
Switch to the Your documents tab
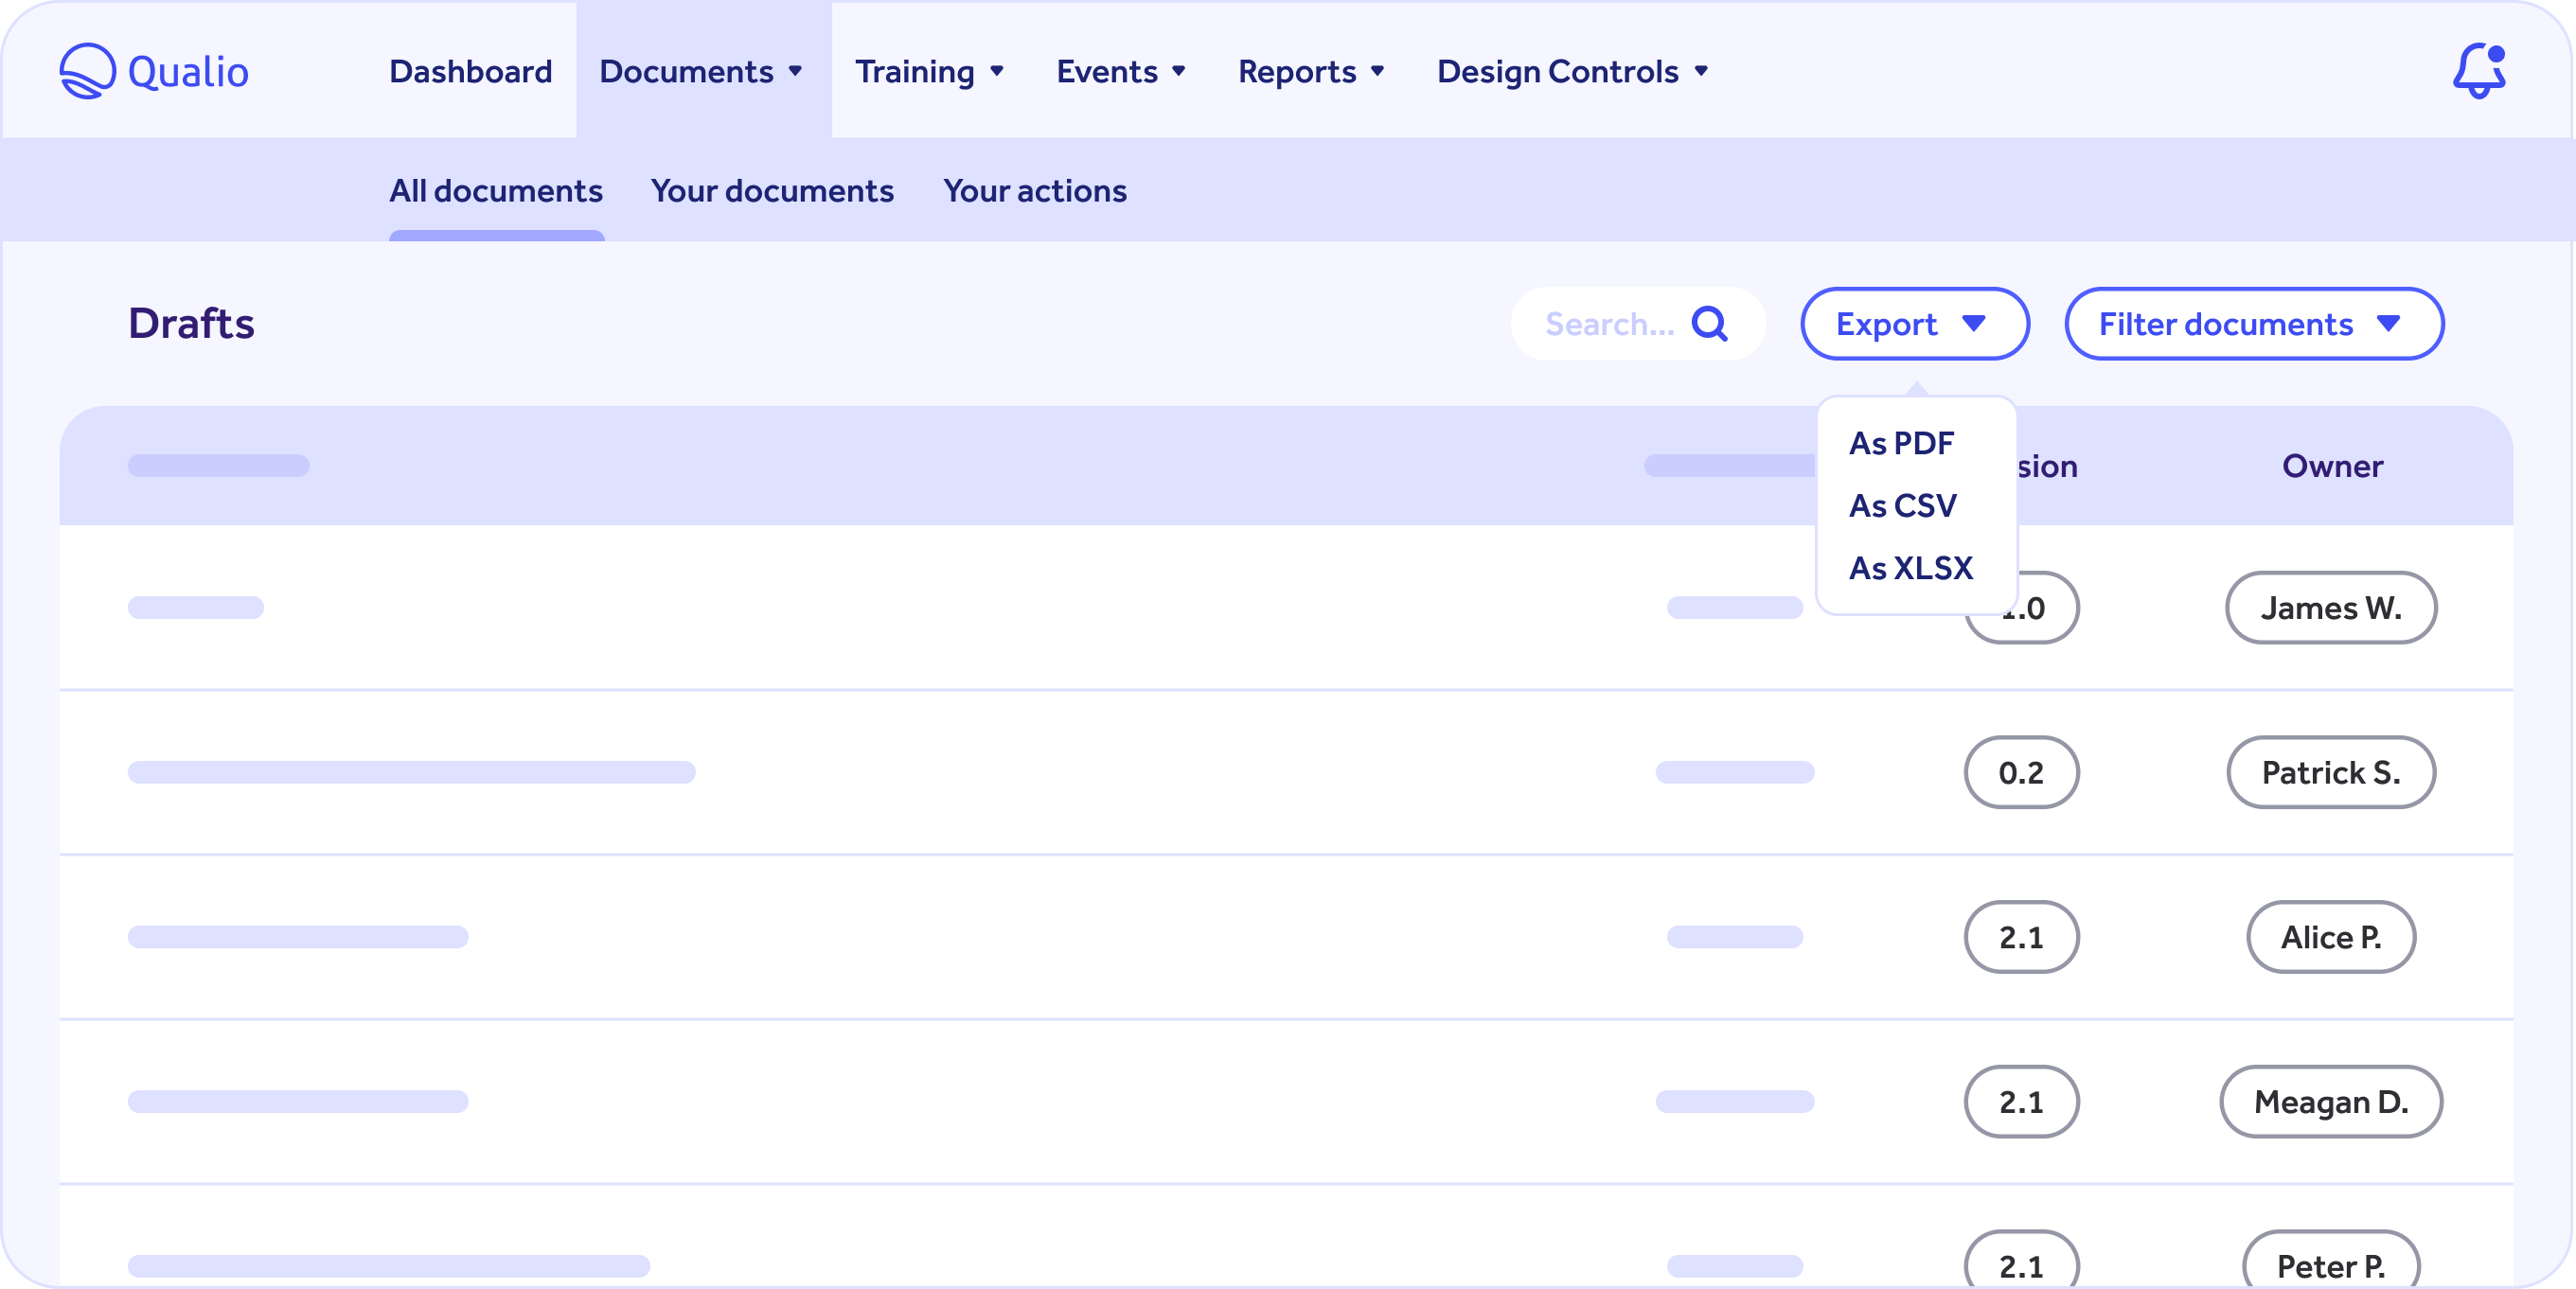[772, 190]
